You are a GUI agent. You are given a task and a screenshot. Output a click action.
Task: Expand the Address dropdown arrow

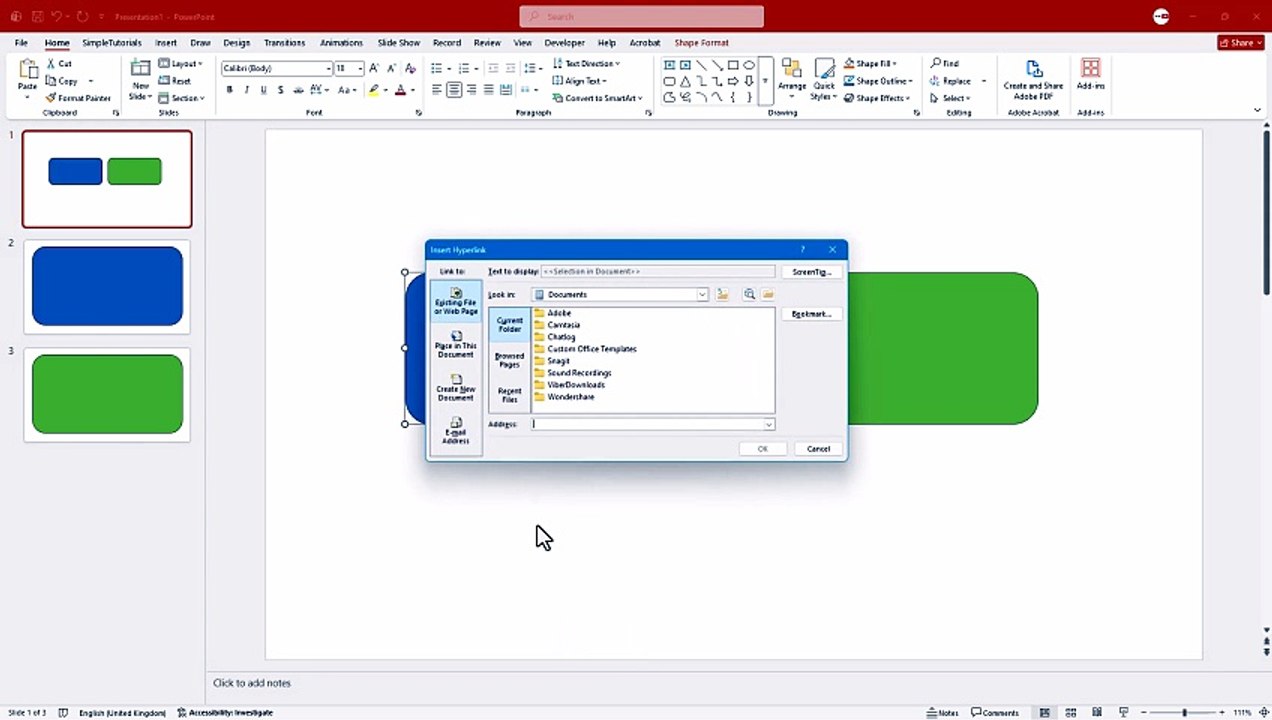click(768, 424)
